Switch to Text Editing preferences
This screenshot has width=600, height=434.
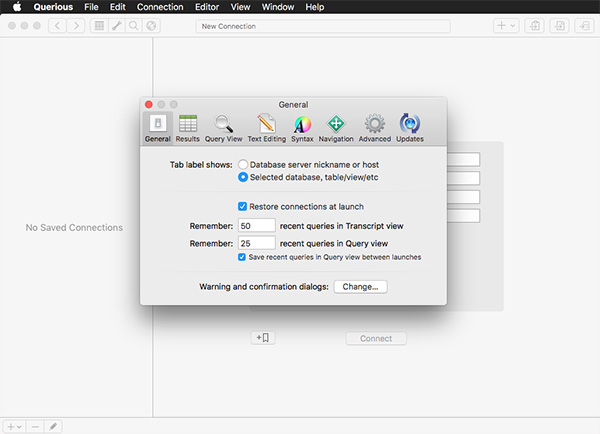(266, 128)
